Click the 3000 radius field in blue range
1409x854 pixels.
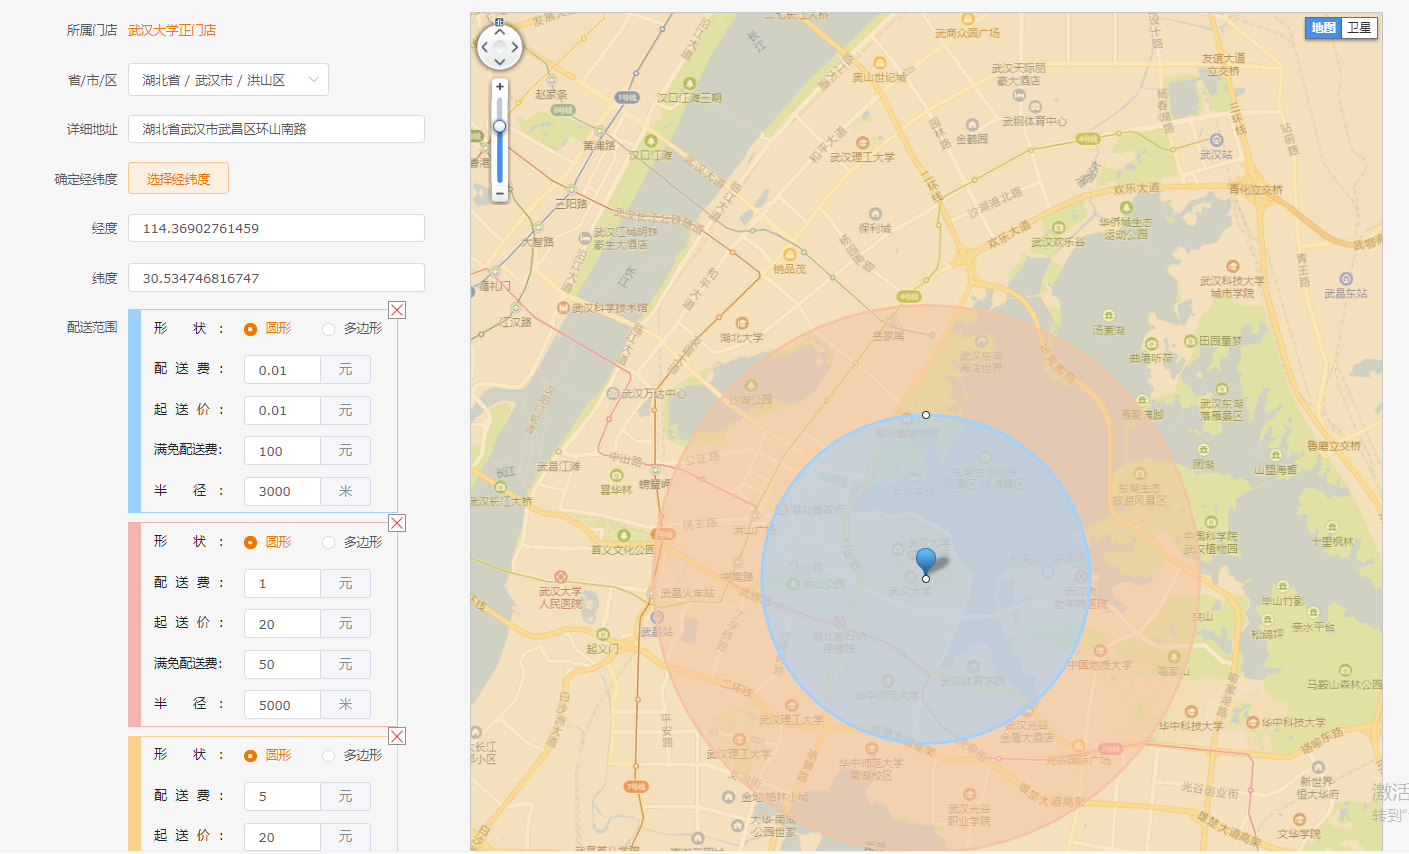pos(282,491)
